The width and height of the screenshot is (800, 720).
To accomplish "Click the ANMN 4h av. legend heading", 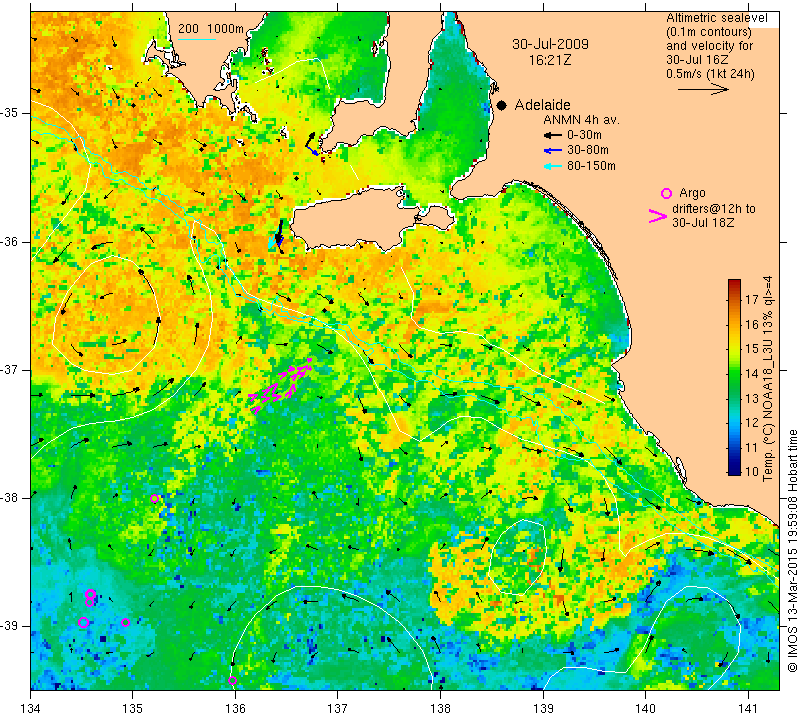I will (581, 120).
